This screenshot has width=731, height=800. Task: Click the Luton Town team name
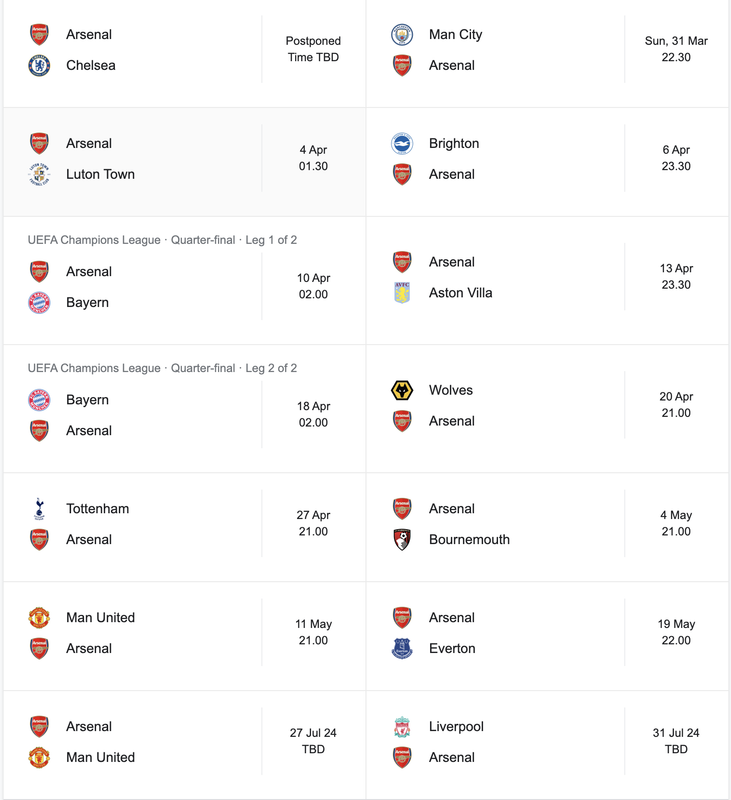click(100, 174)
